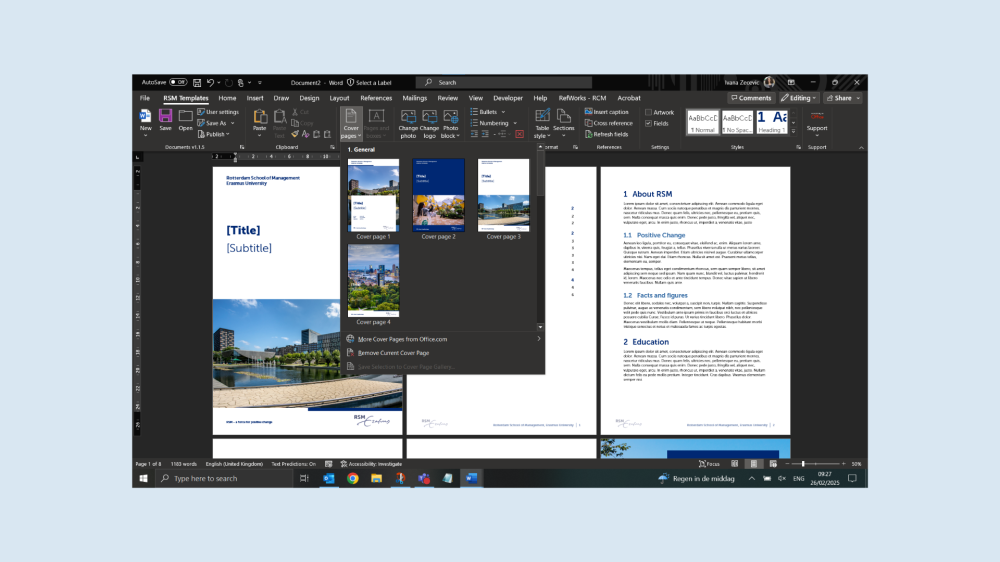Open the Editing mode dropdown
Screen dimensions: 1000x562
coord(800,98)
